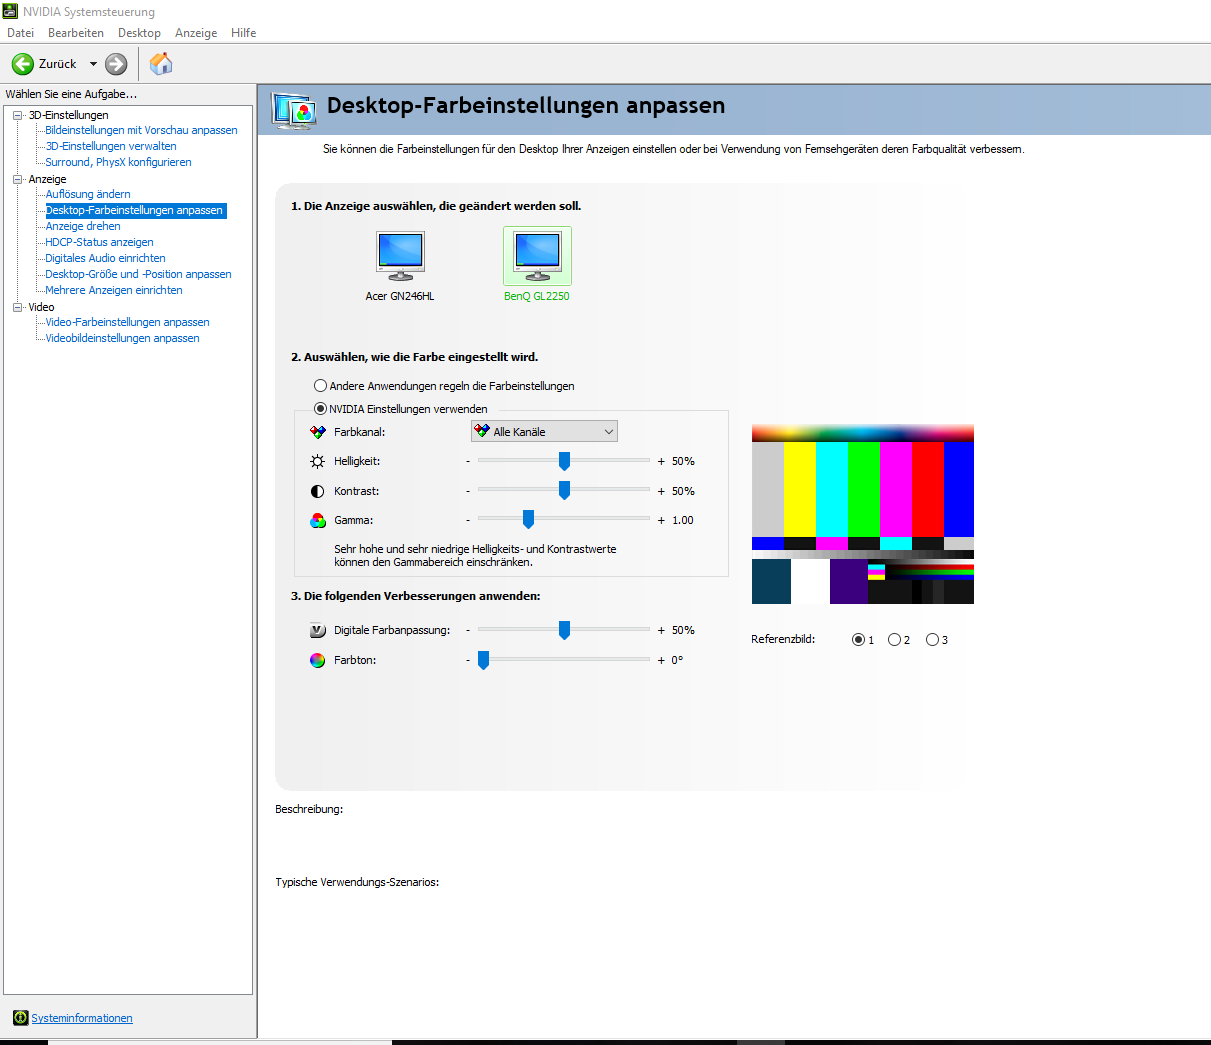Open the Hilfe menu
The width and height of the screenshot is (1211, 1045).
pos(243,33)
